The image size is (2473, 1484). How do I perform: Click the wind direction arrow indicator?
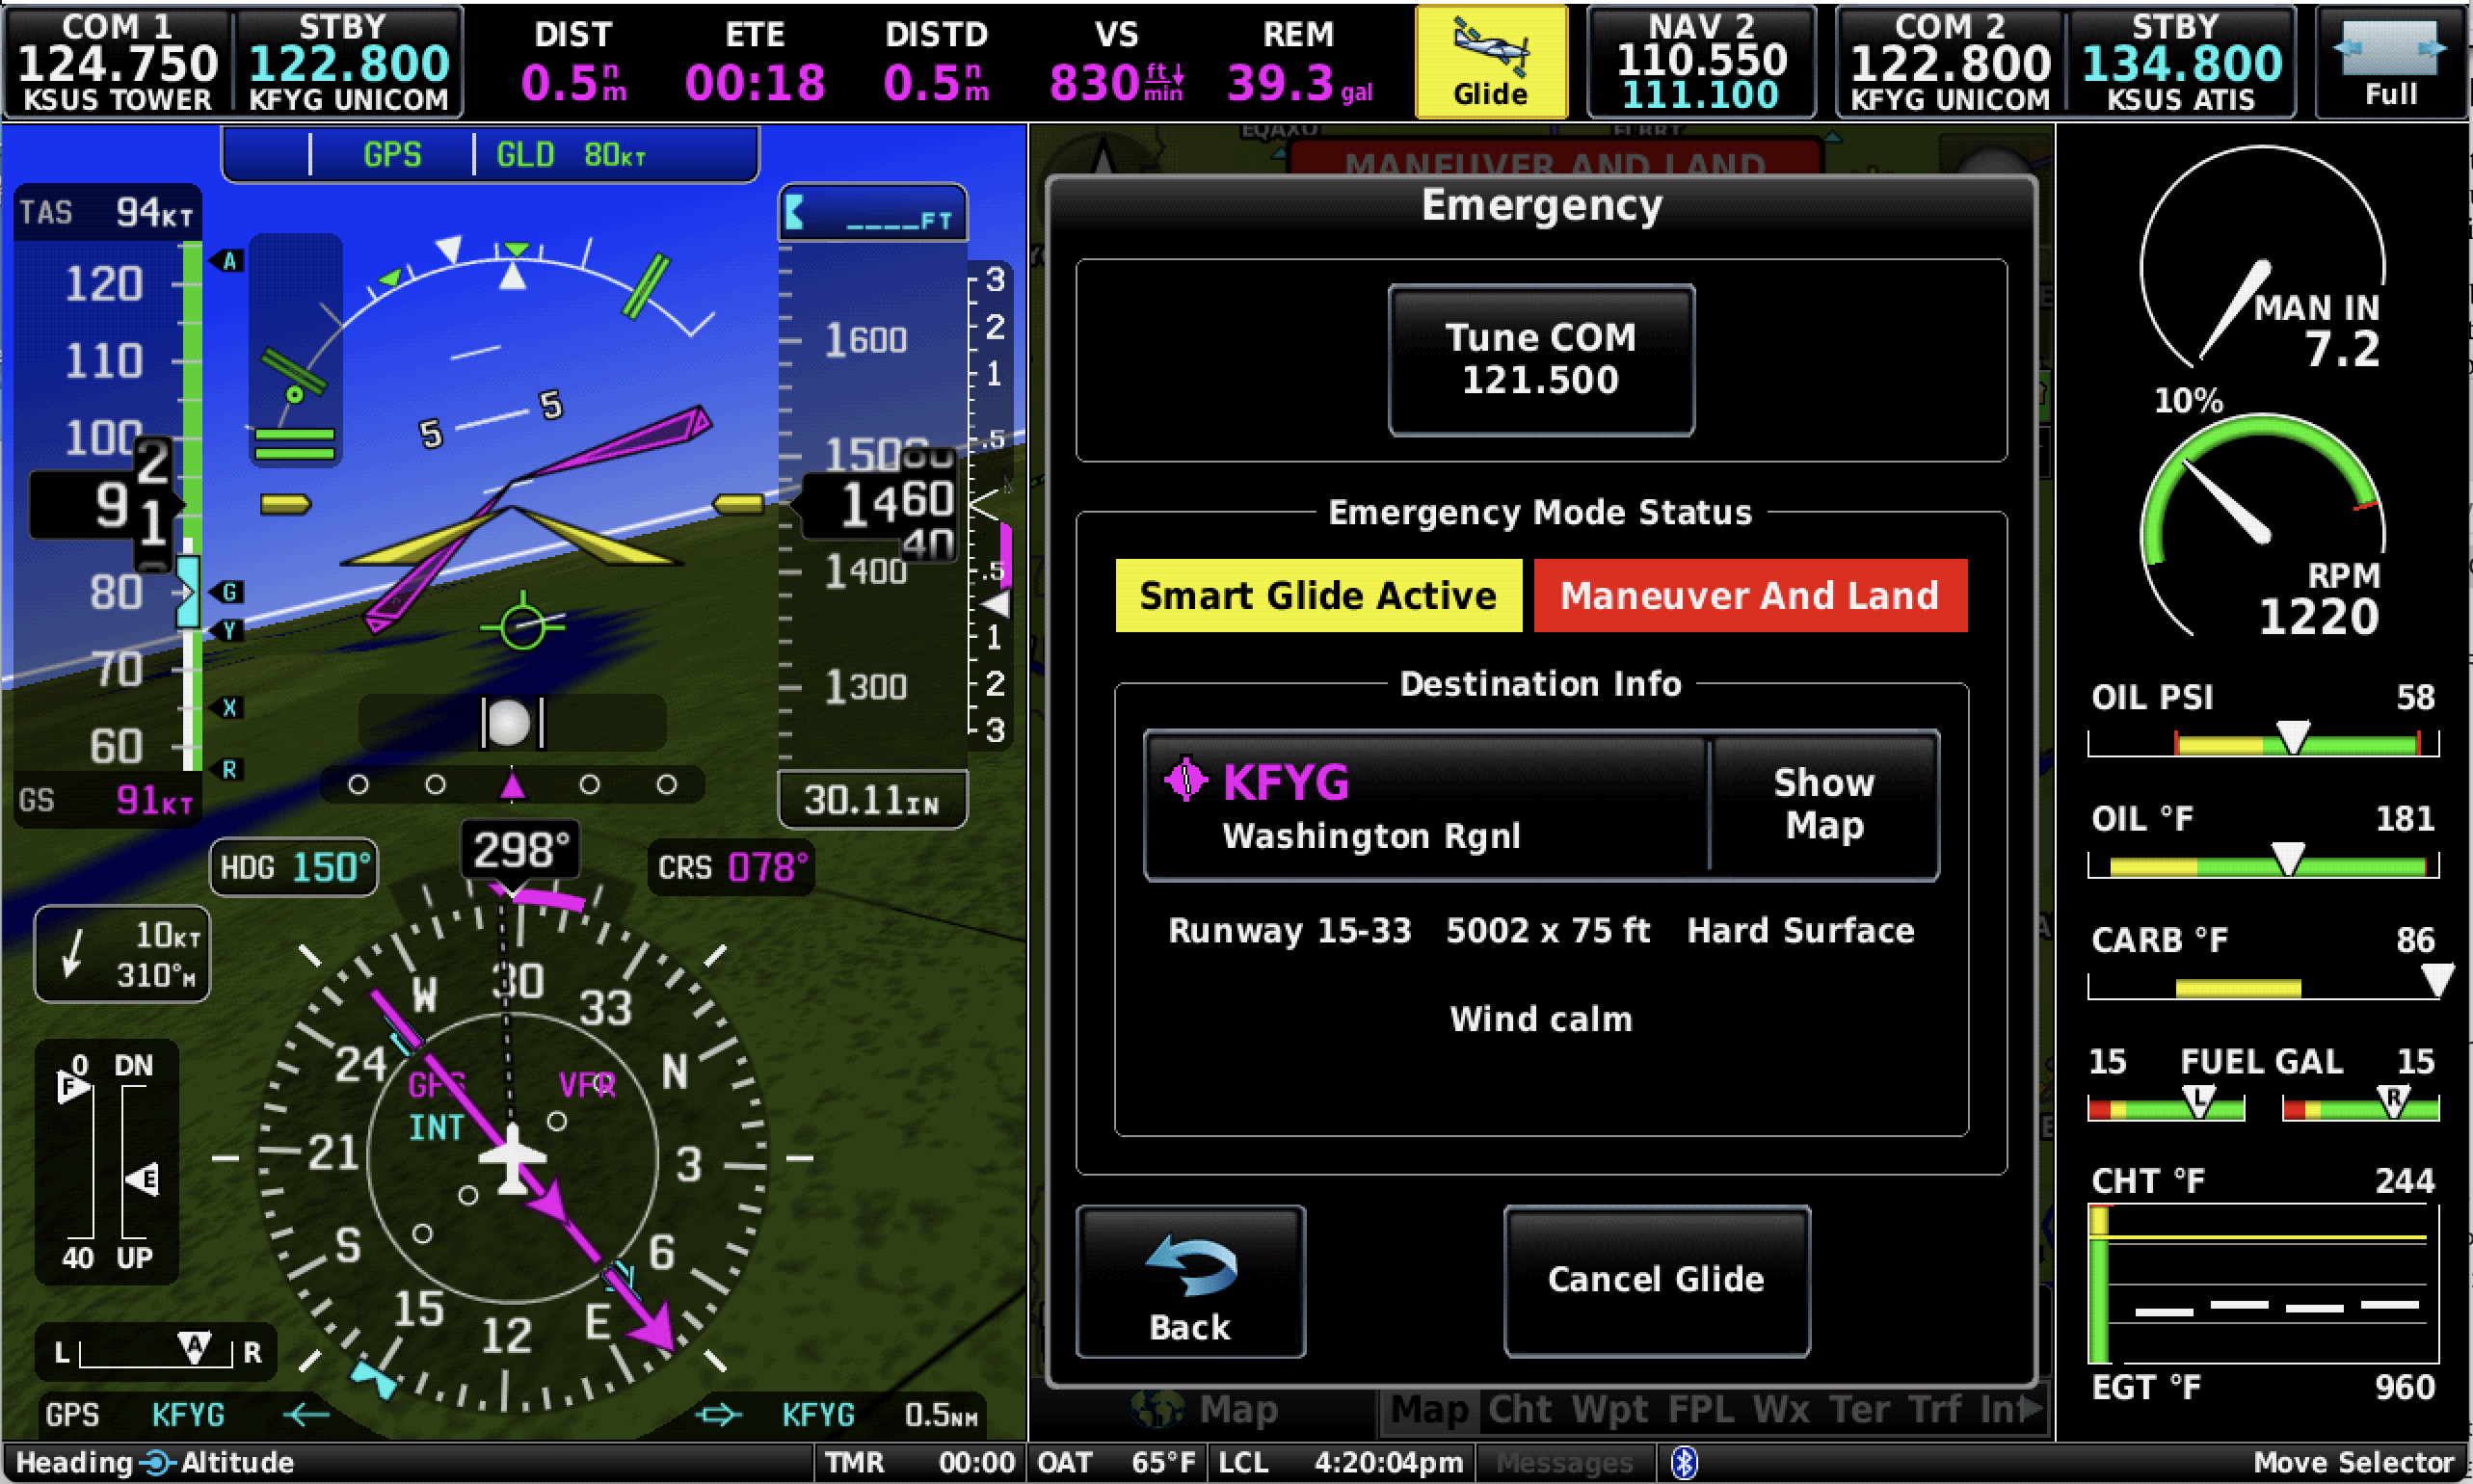[x=72, y=953]
